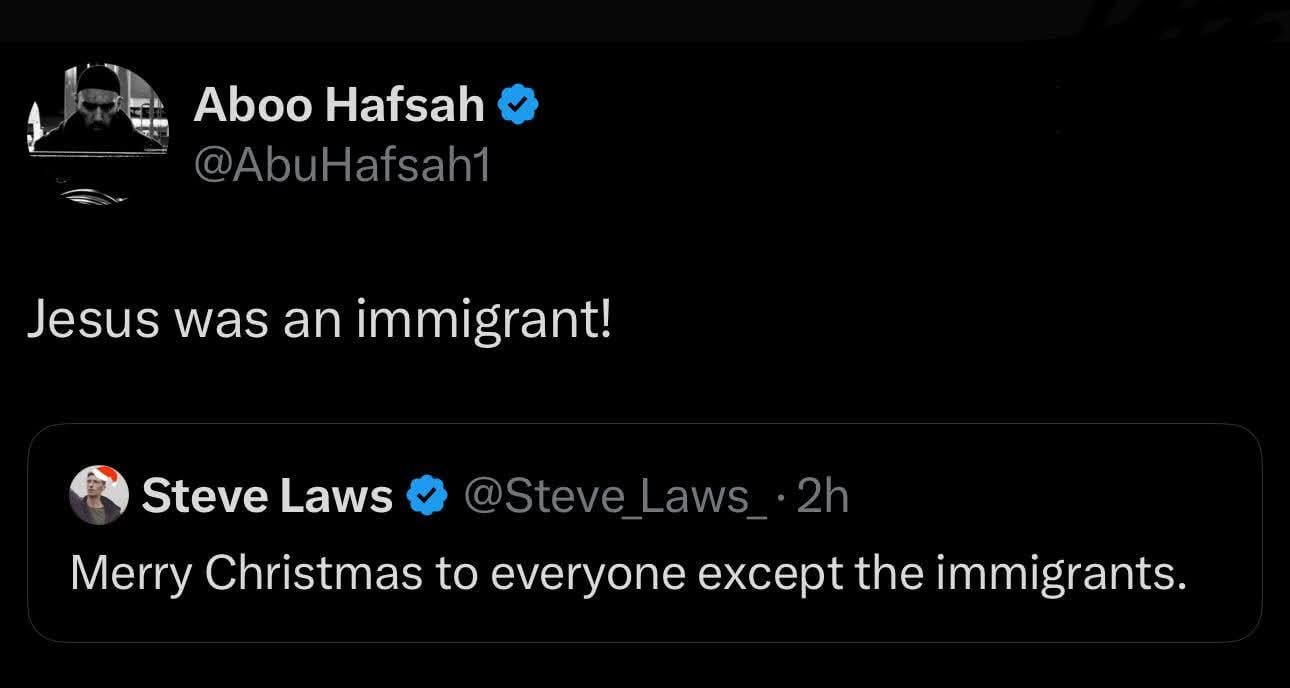Screen dimensions: 1290x688
Task: Click the word "Merry" in the quoted tweet
Action: [x=131, y=571]
